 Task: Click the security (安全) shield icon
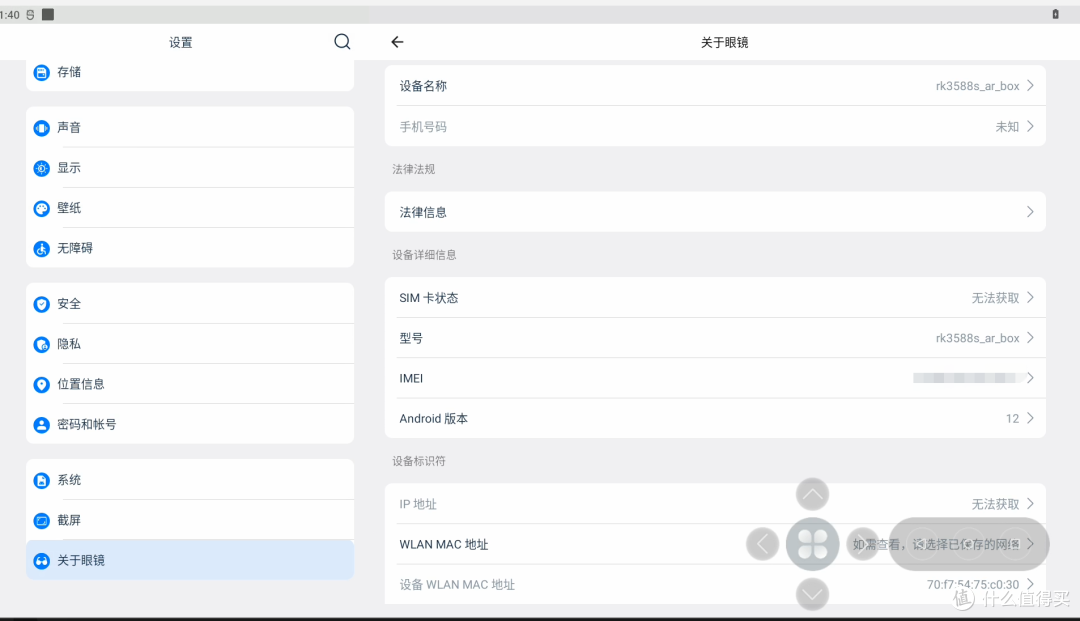coord(41,304)
